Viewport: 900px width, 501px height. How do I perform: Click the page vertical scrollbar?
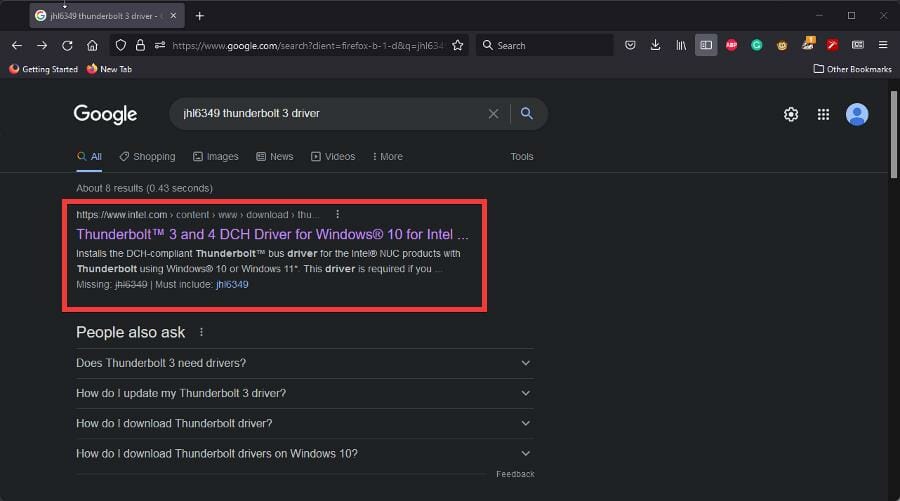point(893,134)
